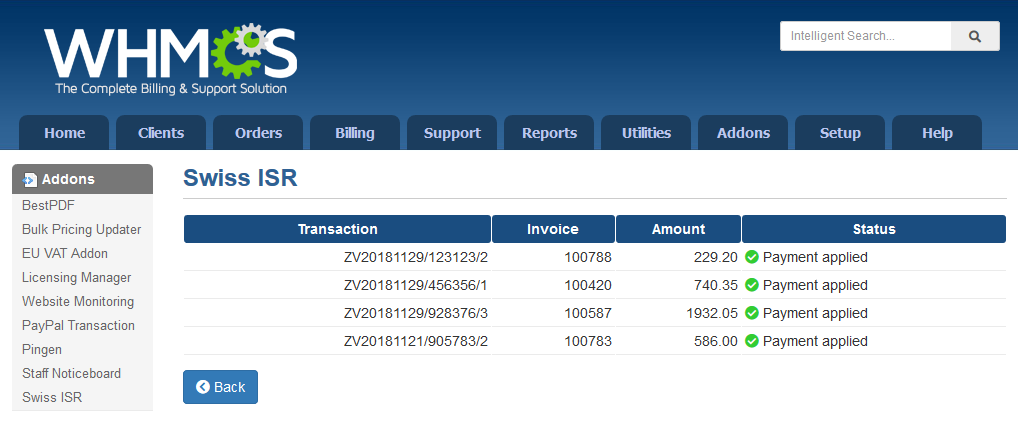The height and width of the screenshot is (430, 1018).
Task: Open Swiss ISR sidebar link
Action: point(52,398)
